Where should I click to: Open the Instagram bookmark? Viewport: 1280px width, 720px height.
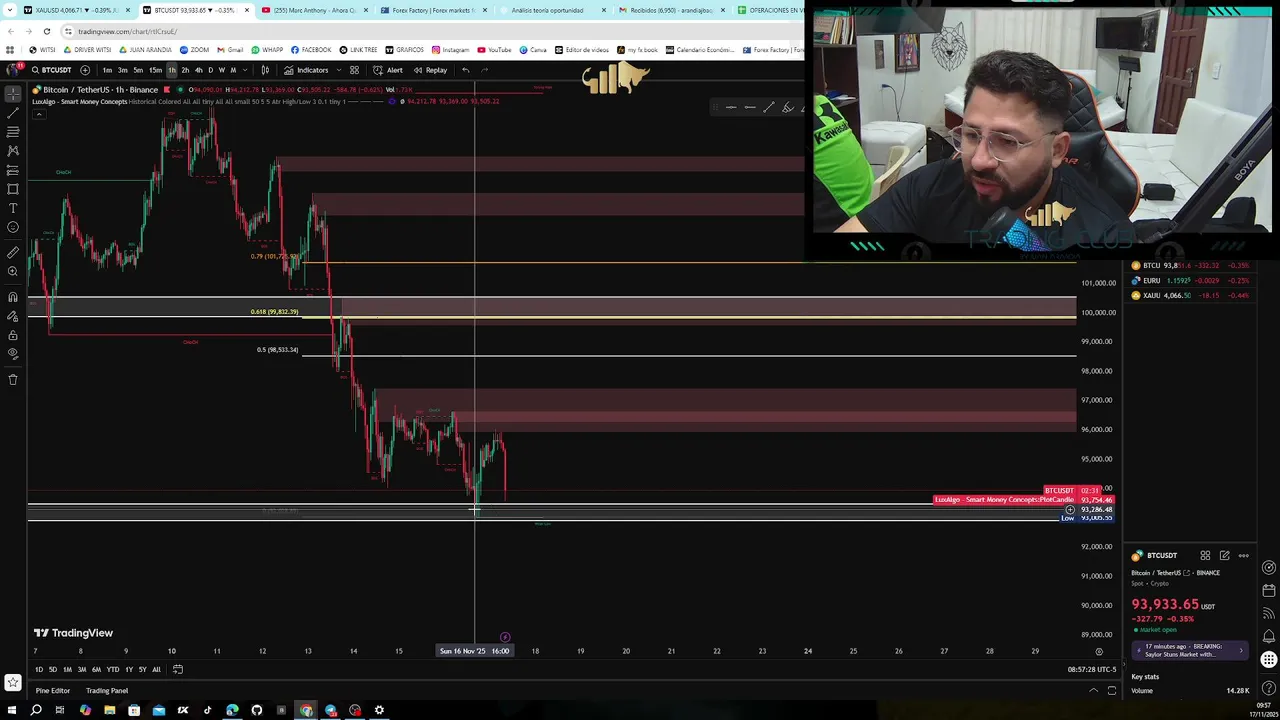(450, 50)
